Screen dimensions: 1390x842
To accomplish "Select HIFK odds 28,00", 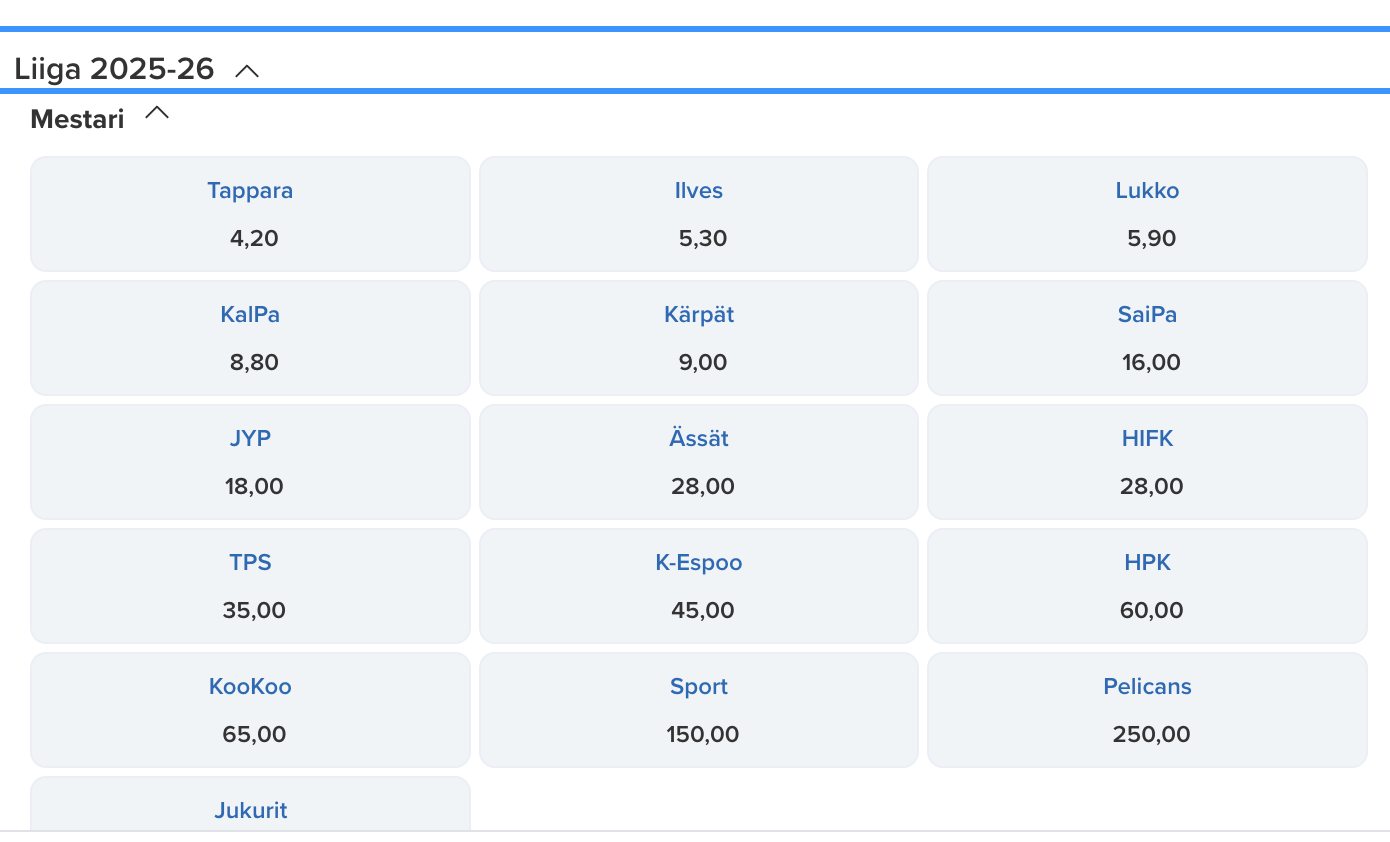I will tap(1147, 462).
